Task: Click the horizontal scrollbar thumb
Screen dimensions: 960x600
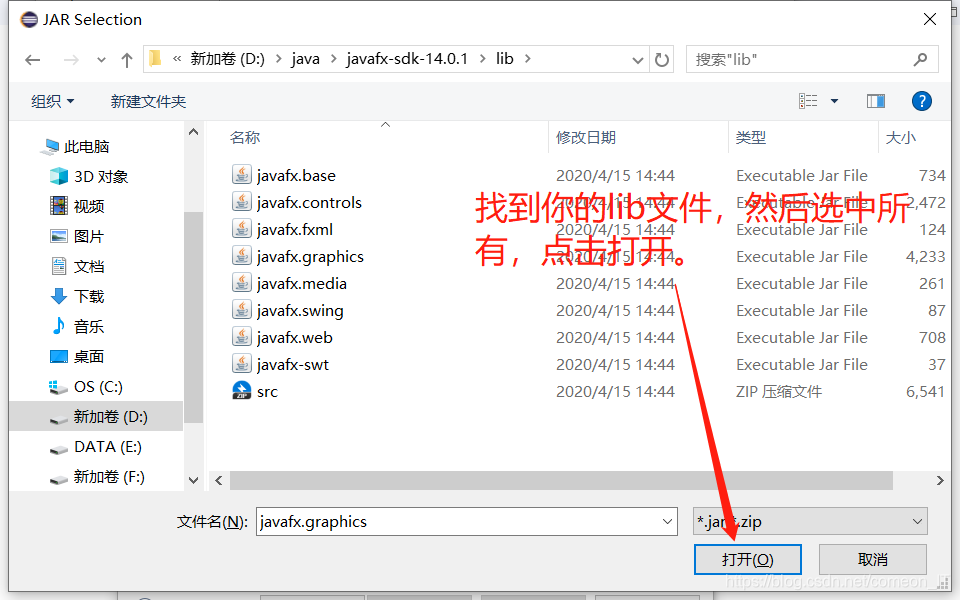Action: tap(561, 481)
